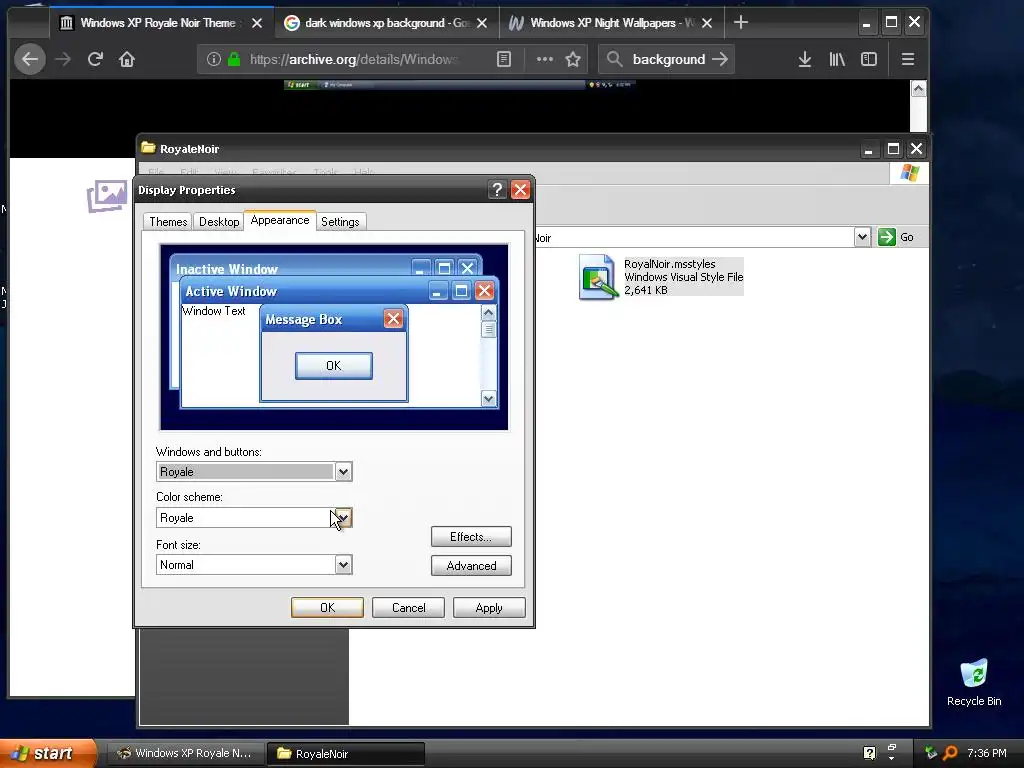Click the Windows flag logo in RoyaleNoir window
The image size is (1024, 768).
pos(909,173)
